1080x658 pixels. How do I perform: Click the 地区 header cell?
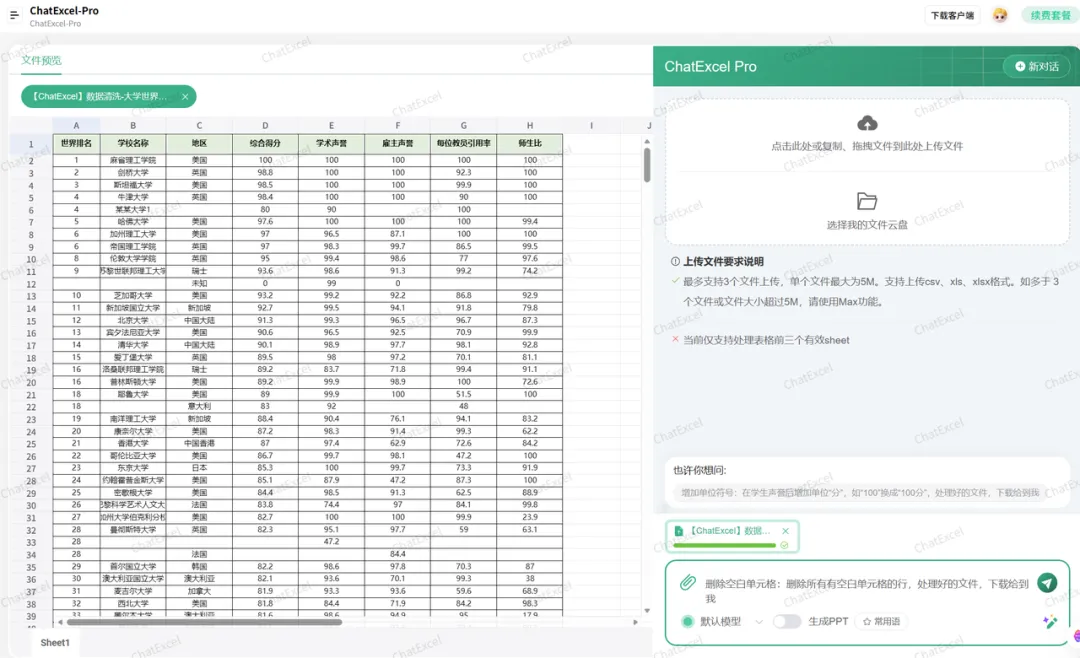point(199,143)
